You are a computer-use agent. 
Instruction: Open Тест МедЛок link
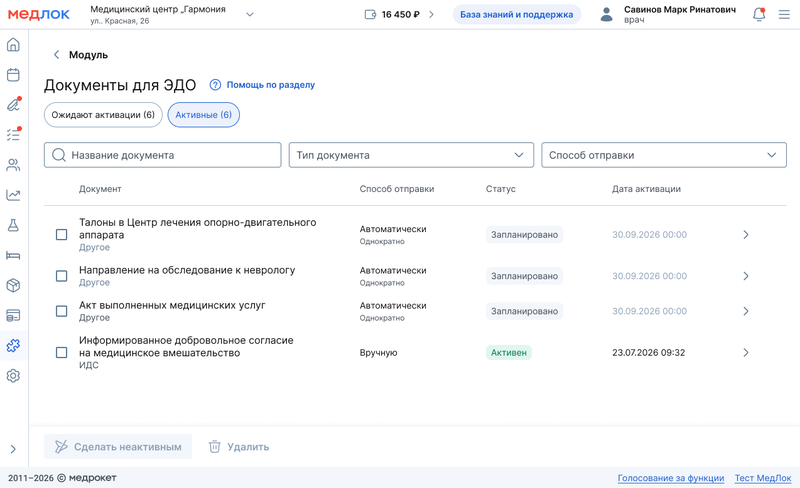point(763,478)
